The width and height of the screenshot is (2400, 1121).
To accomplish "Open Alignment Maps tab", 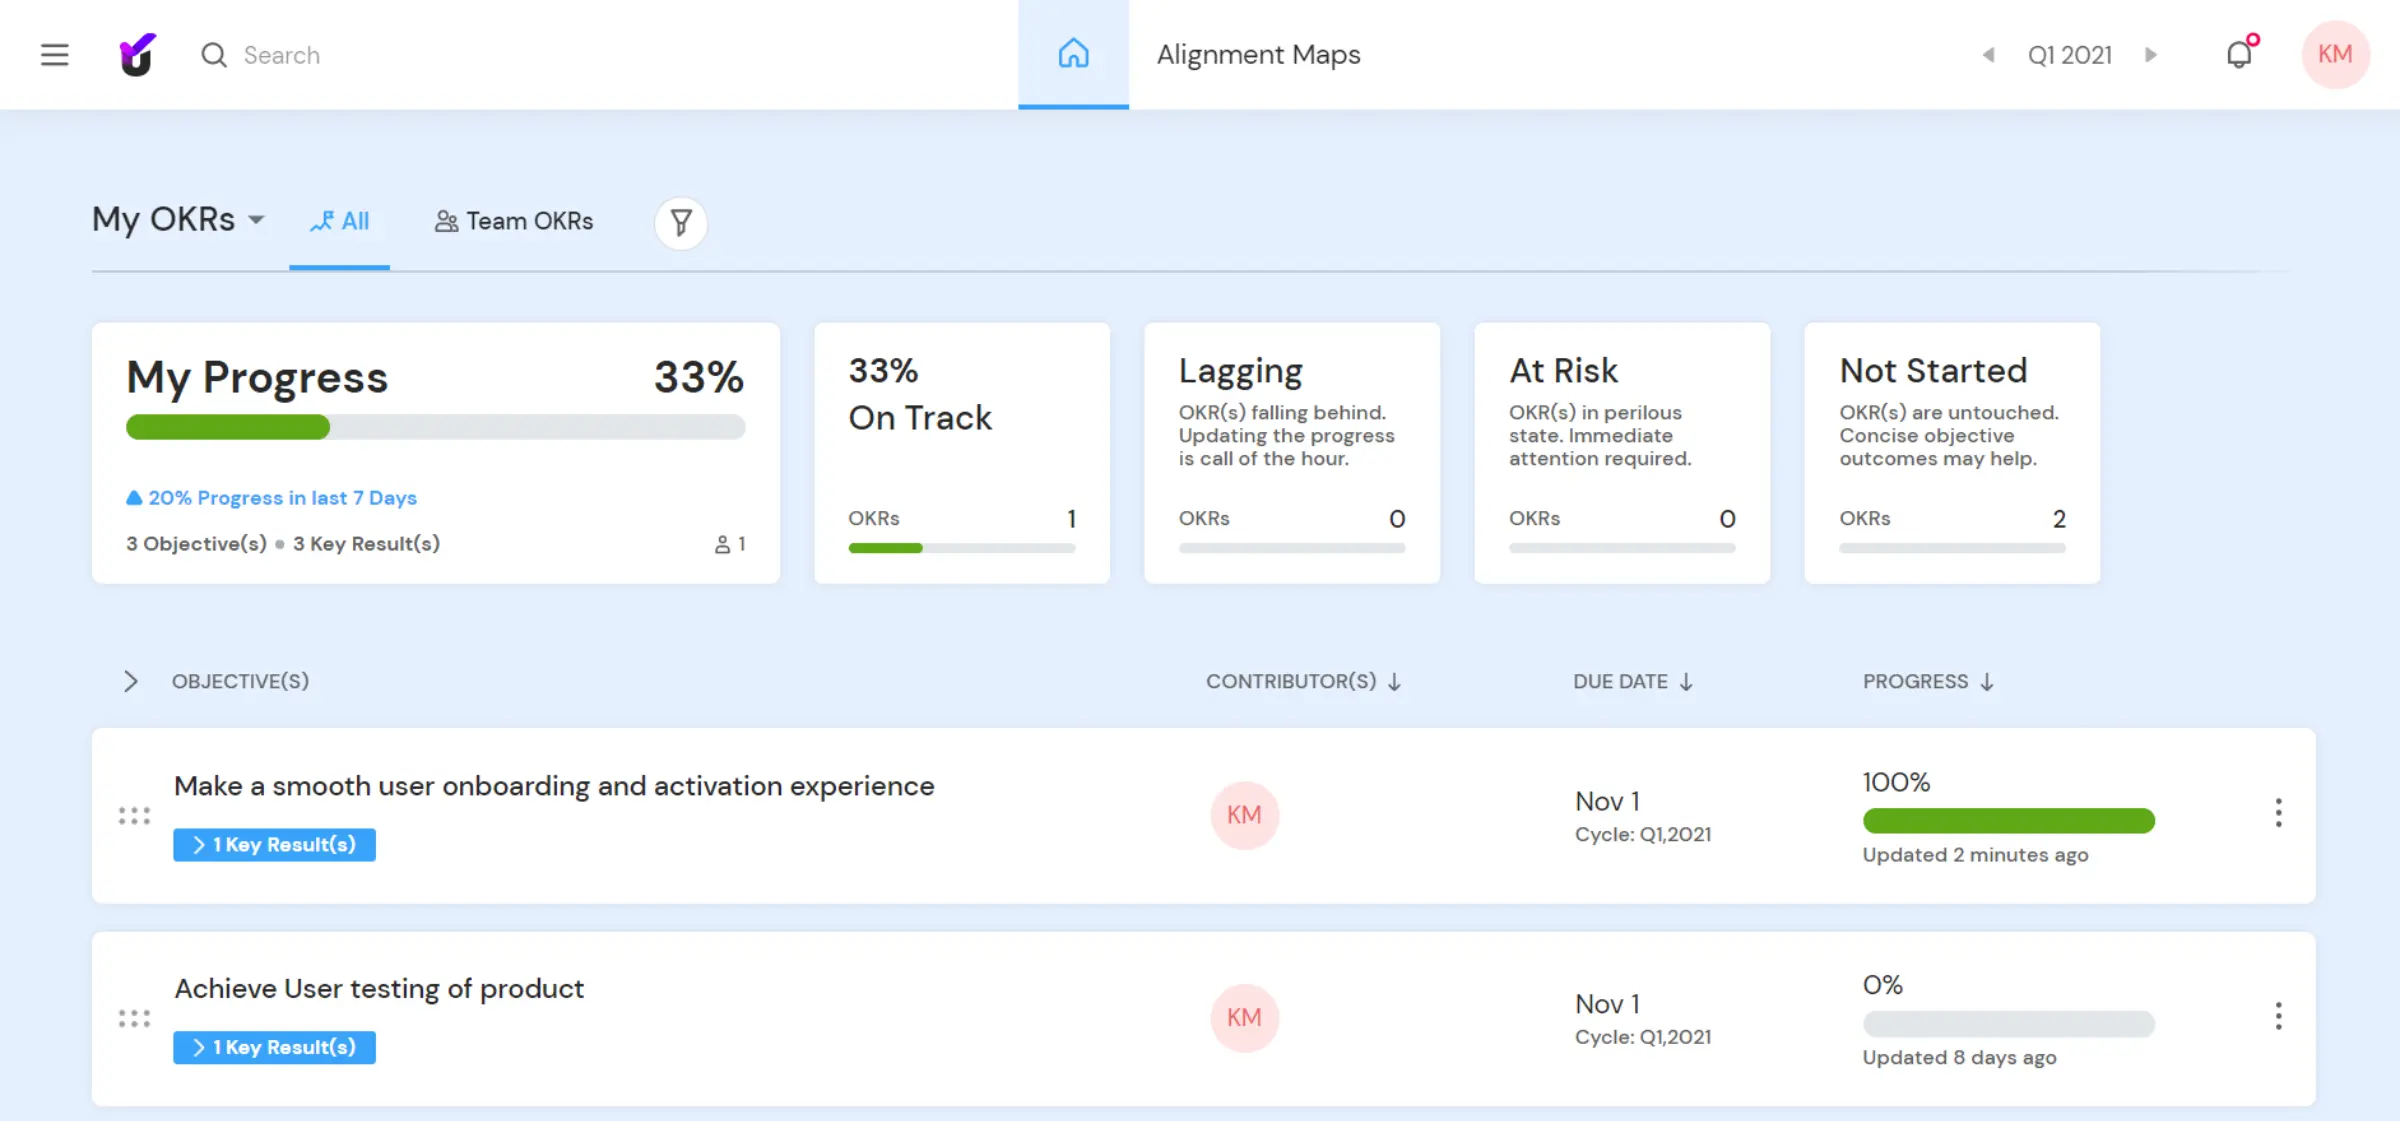I will [x=1258, y=54].
